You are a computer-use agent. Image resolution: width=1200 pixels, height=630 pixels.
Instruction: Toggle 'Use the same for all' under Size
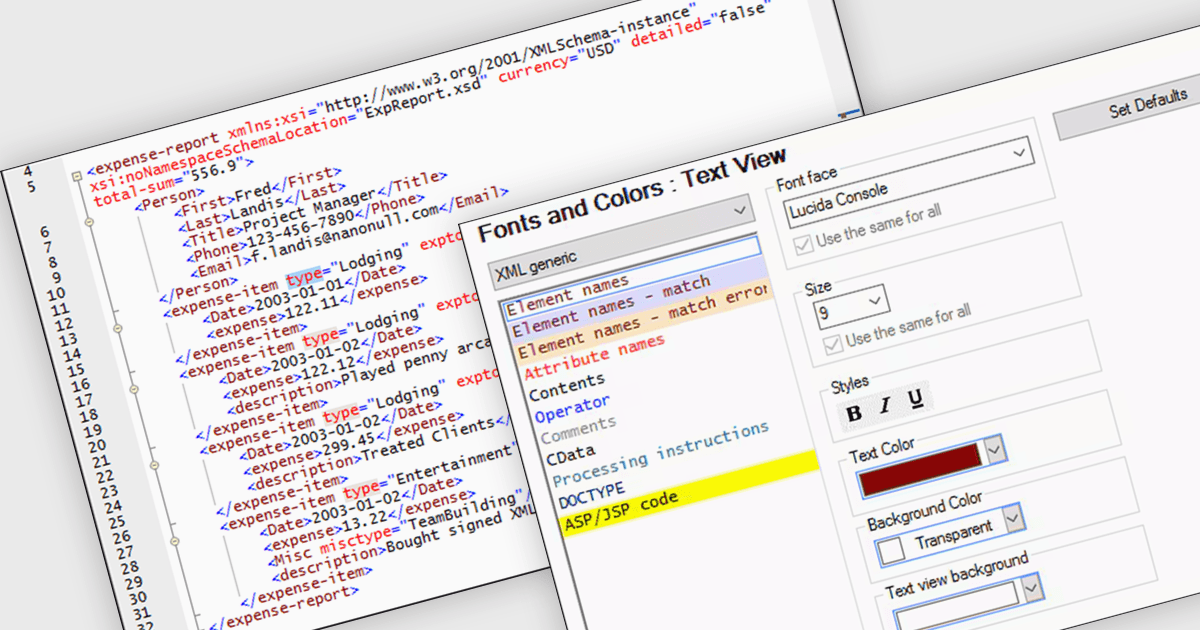pos(831,344)
